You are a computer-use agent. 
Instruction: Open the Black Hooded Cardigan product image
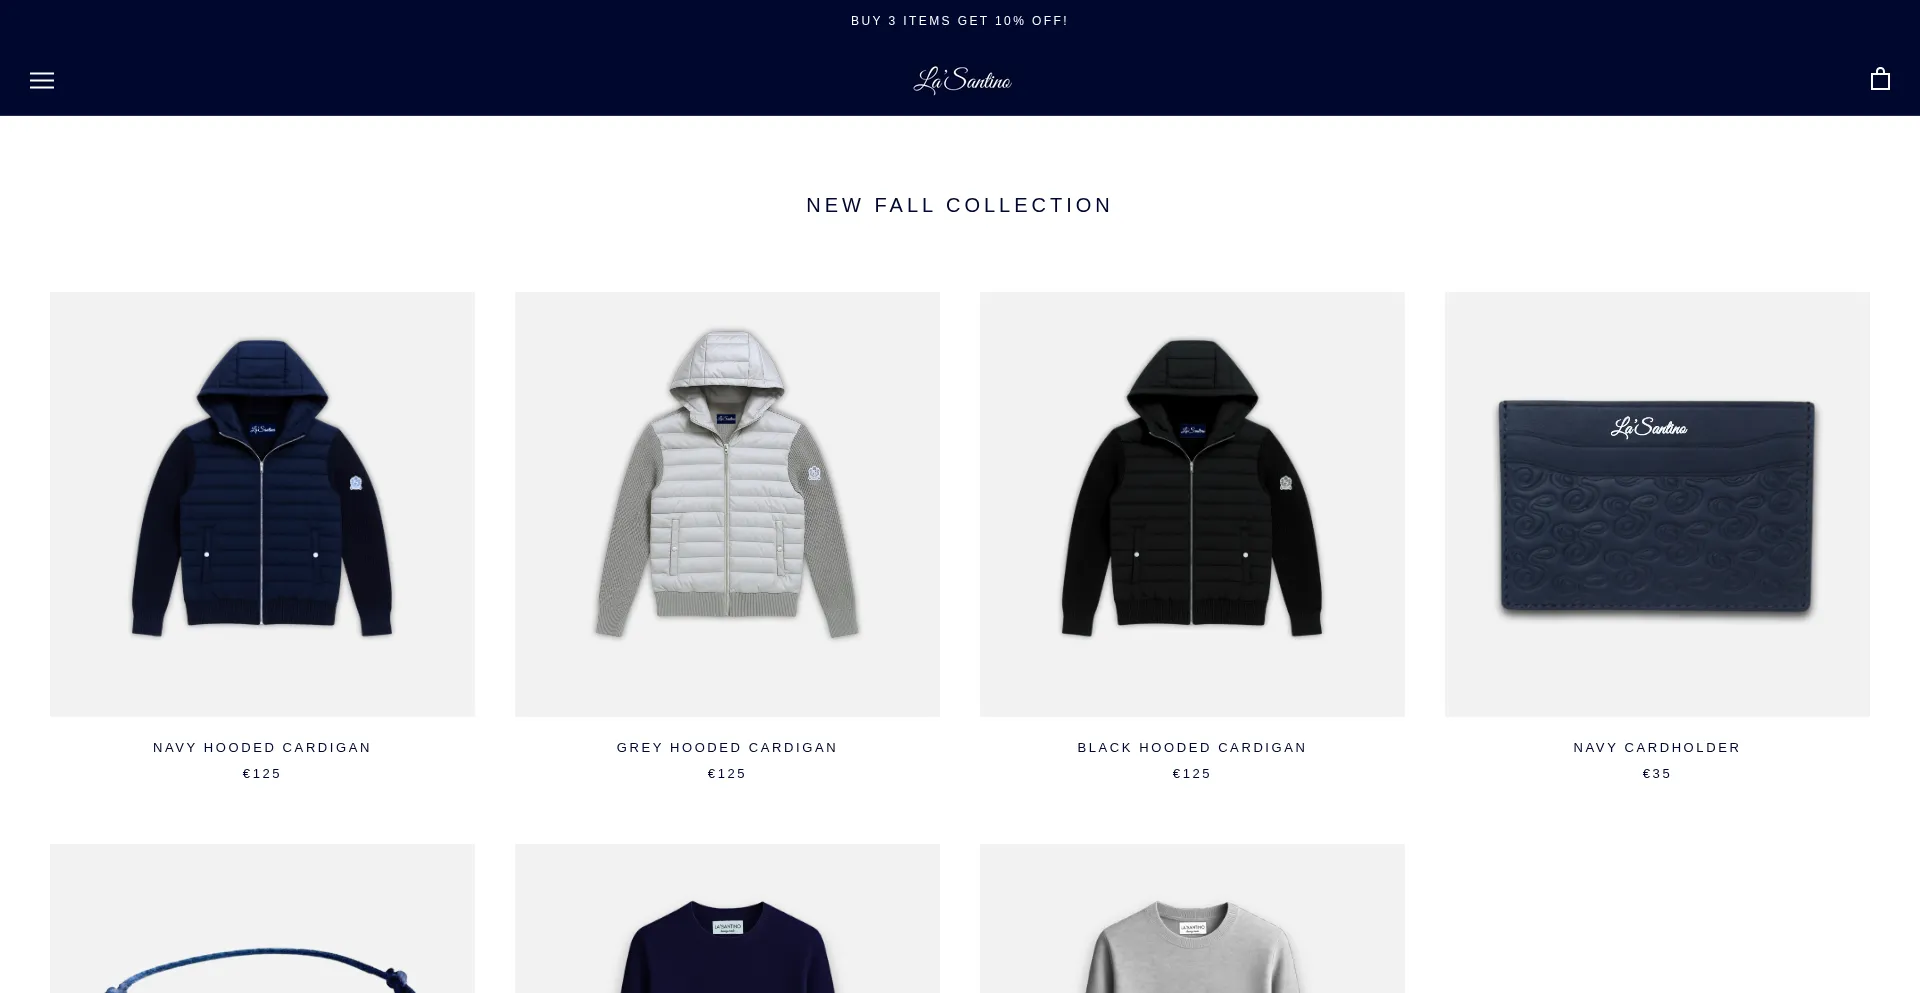[1192, 504]
